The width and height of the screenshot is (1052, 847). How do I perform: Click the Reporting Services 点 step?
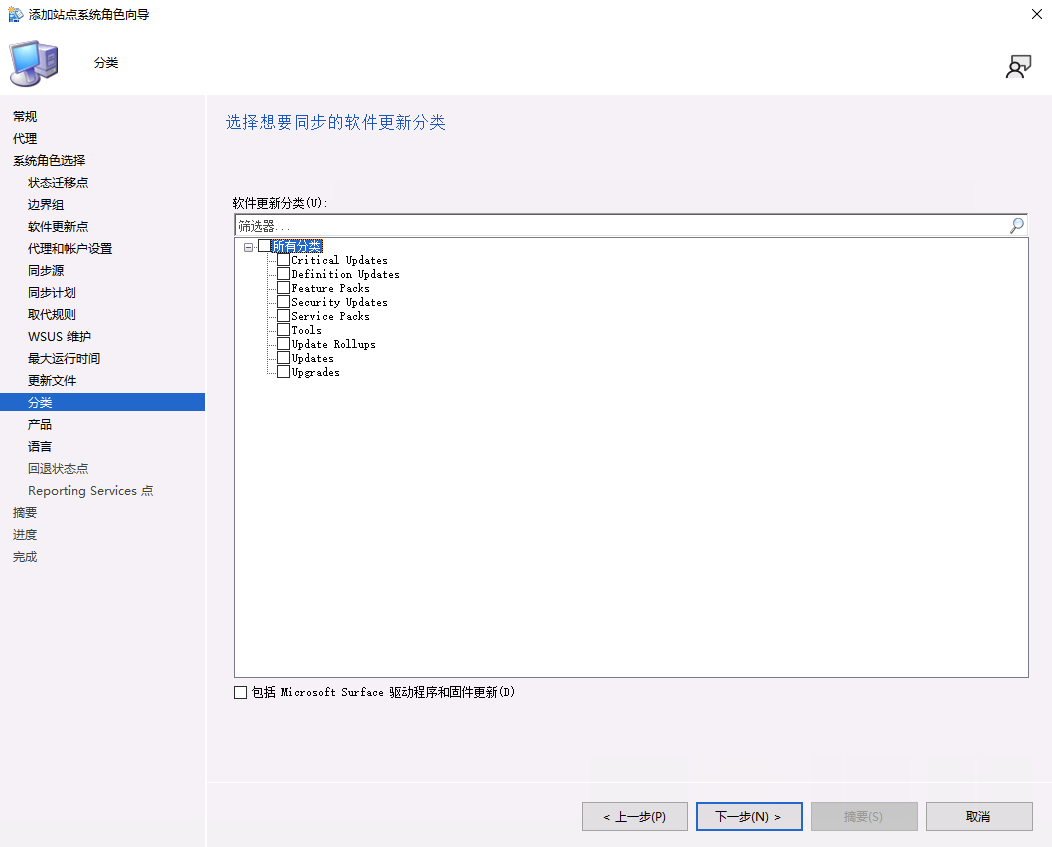click(91, 491)
